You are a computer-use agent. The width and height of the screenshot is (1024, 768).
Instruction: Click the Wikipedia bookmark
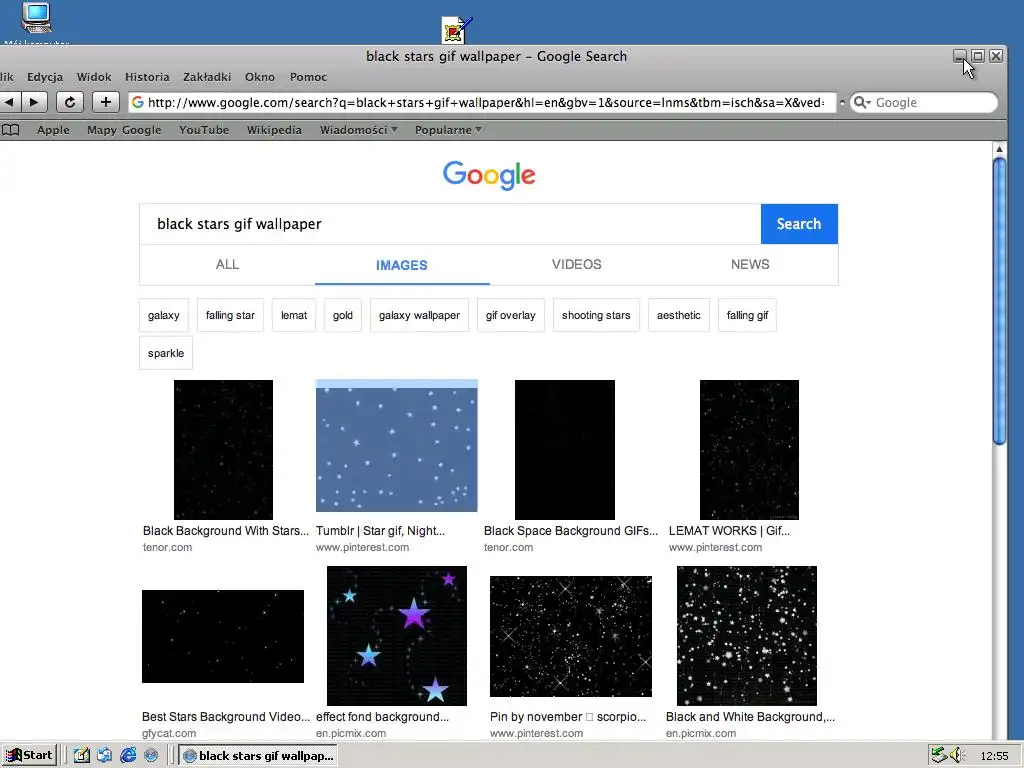coord(274,130)
